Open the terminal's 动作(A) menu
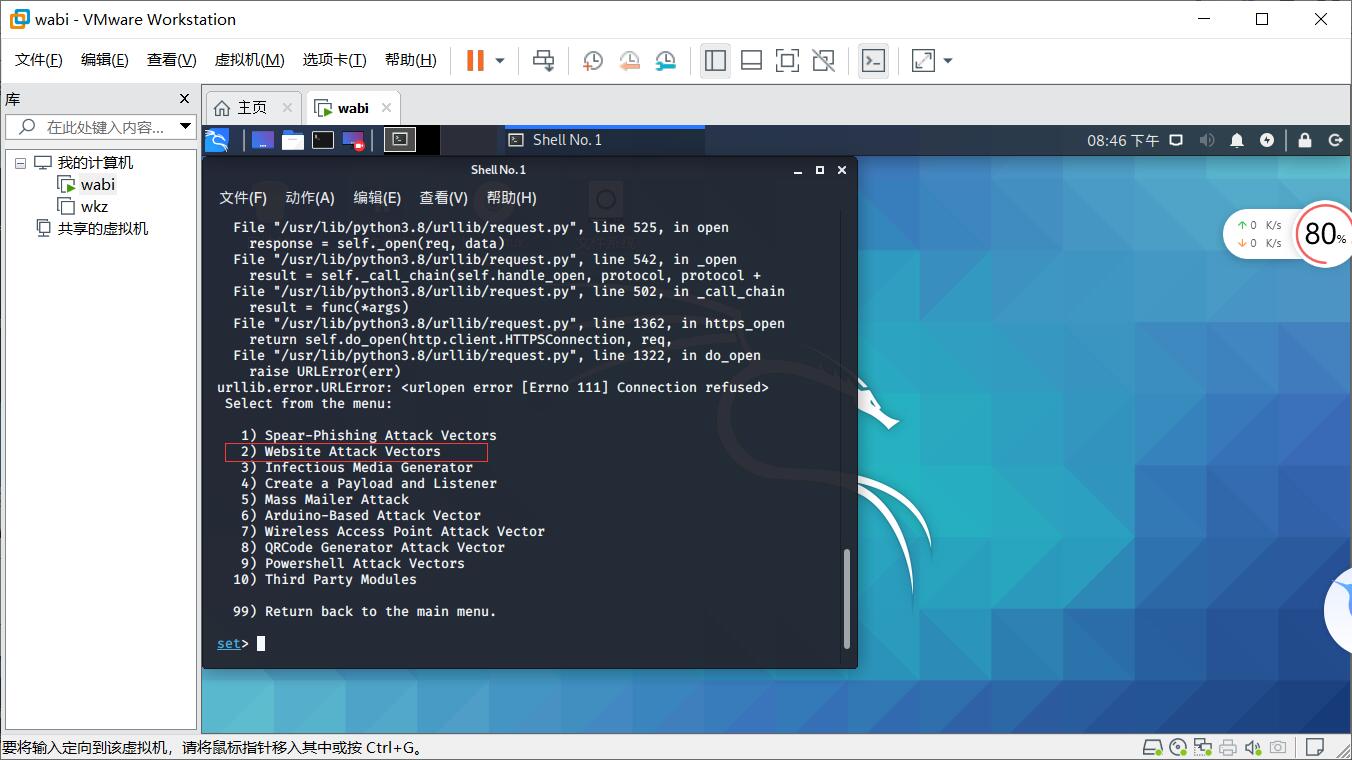Screen dimensions: 1352x760 tap(310, 198)
